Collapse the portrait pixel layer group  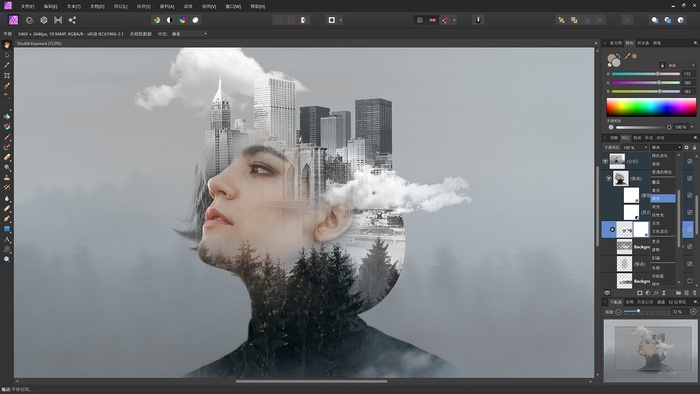pyautogui.click(x=608, y=178)
